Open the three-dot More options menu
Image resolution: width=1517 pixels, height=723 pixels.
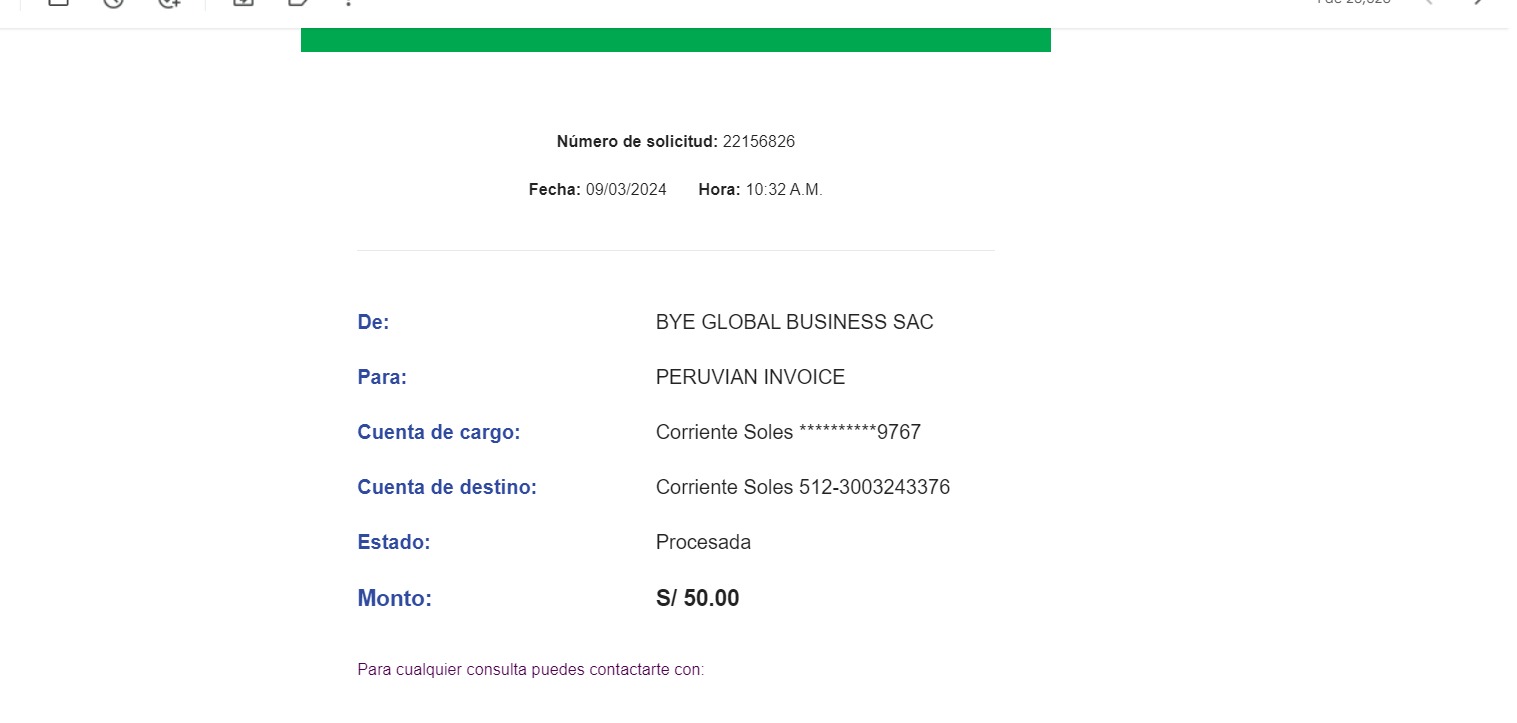(348, 3)
